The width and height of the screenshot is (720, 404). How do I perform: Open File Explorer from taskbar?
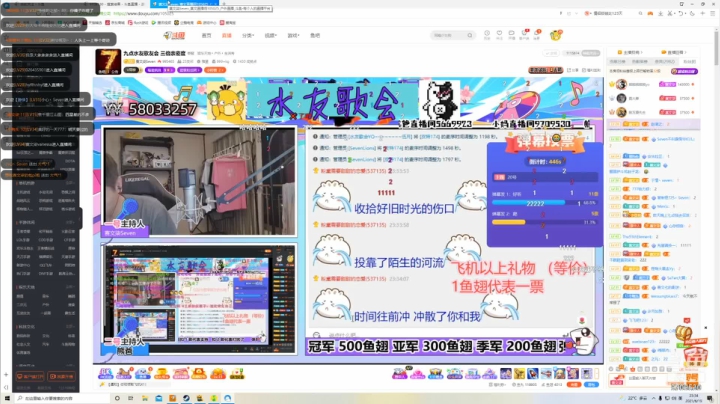pos(145,398)
